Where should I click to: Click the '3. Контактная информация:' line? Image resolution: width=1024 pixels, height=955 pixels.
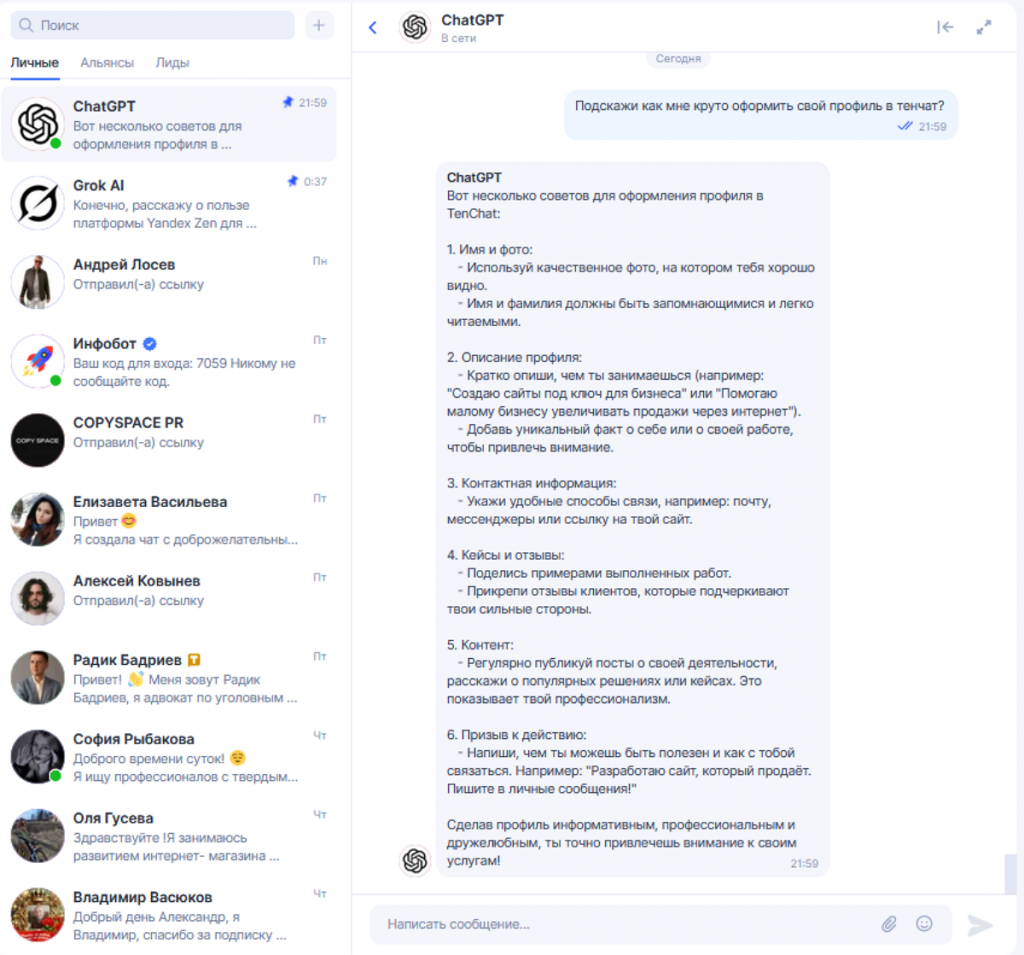pyautogui.click(x=532, y=483)
